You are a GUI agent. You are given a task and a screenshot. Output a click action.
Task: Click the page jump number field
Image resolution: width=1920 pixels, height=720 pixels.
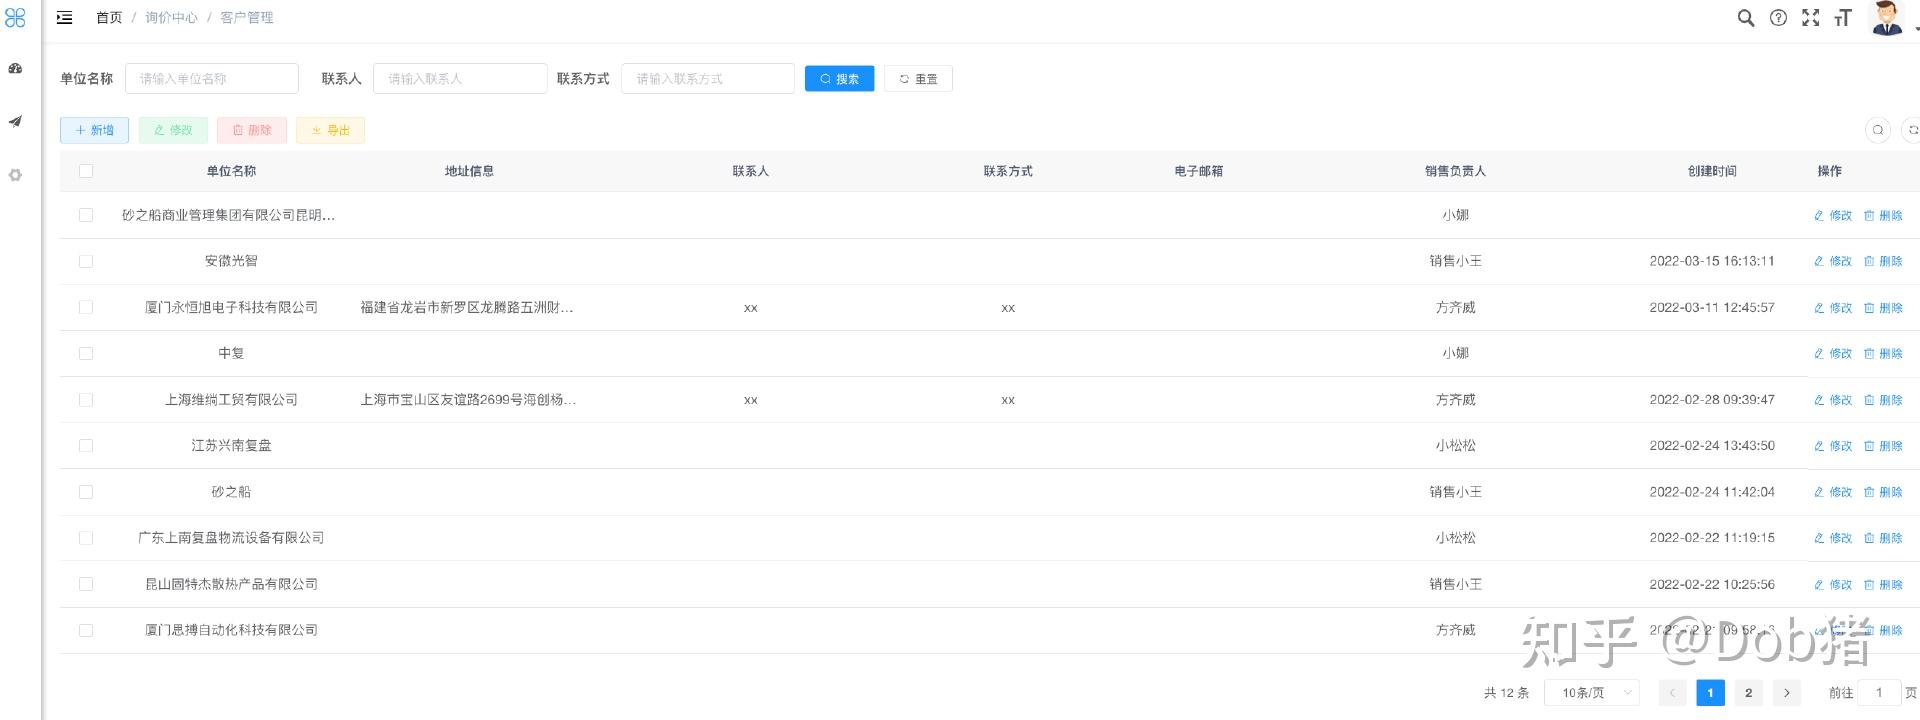[1879, 693]
